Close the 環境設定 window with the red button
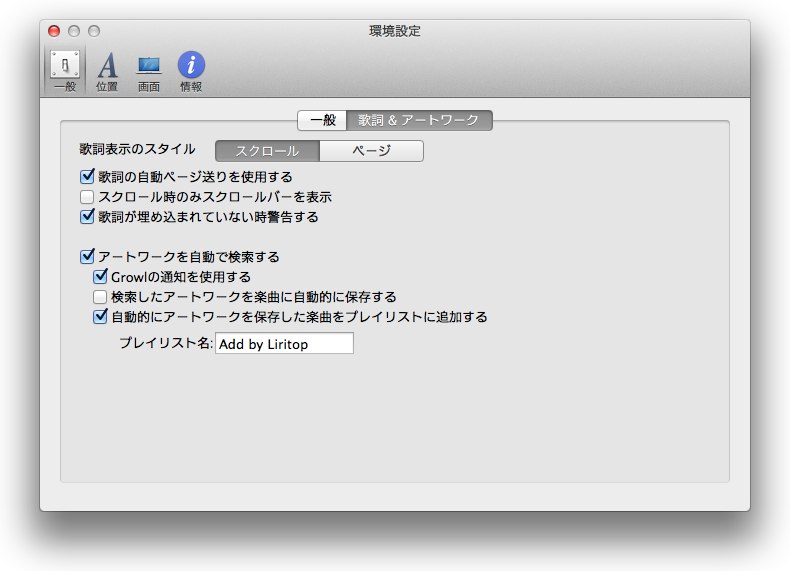The width and height of the screenshot is (790, 571). coord(54,31)
